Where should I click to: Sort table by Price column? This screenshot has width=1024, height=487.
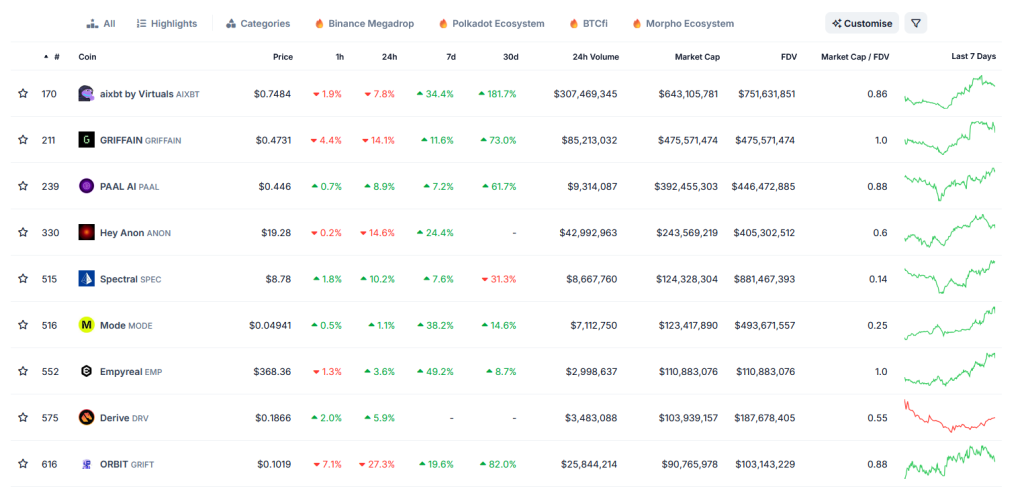283,57
